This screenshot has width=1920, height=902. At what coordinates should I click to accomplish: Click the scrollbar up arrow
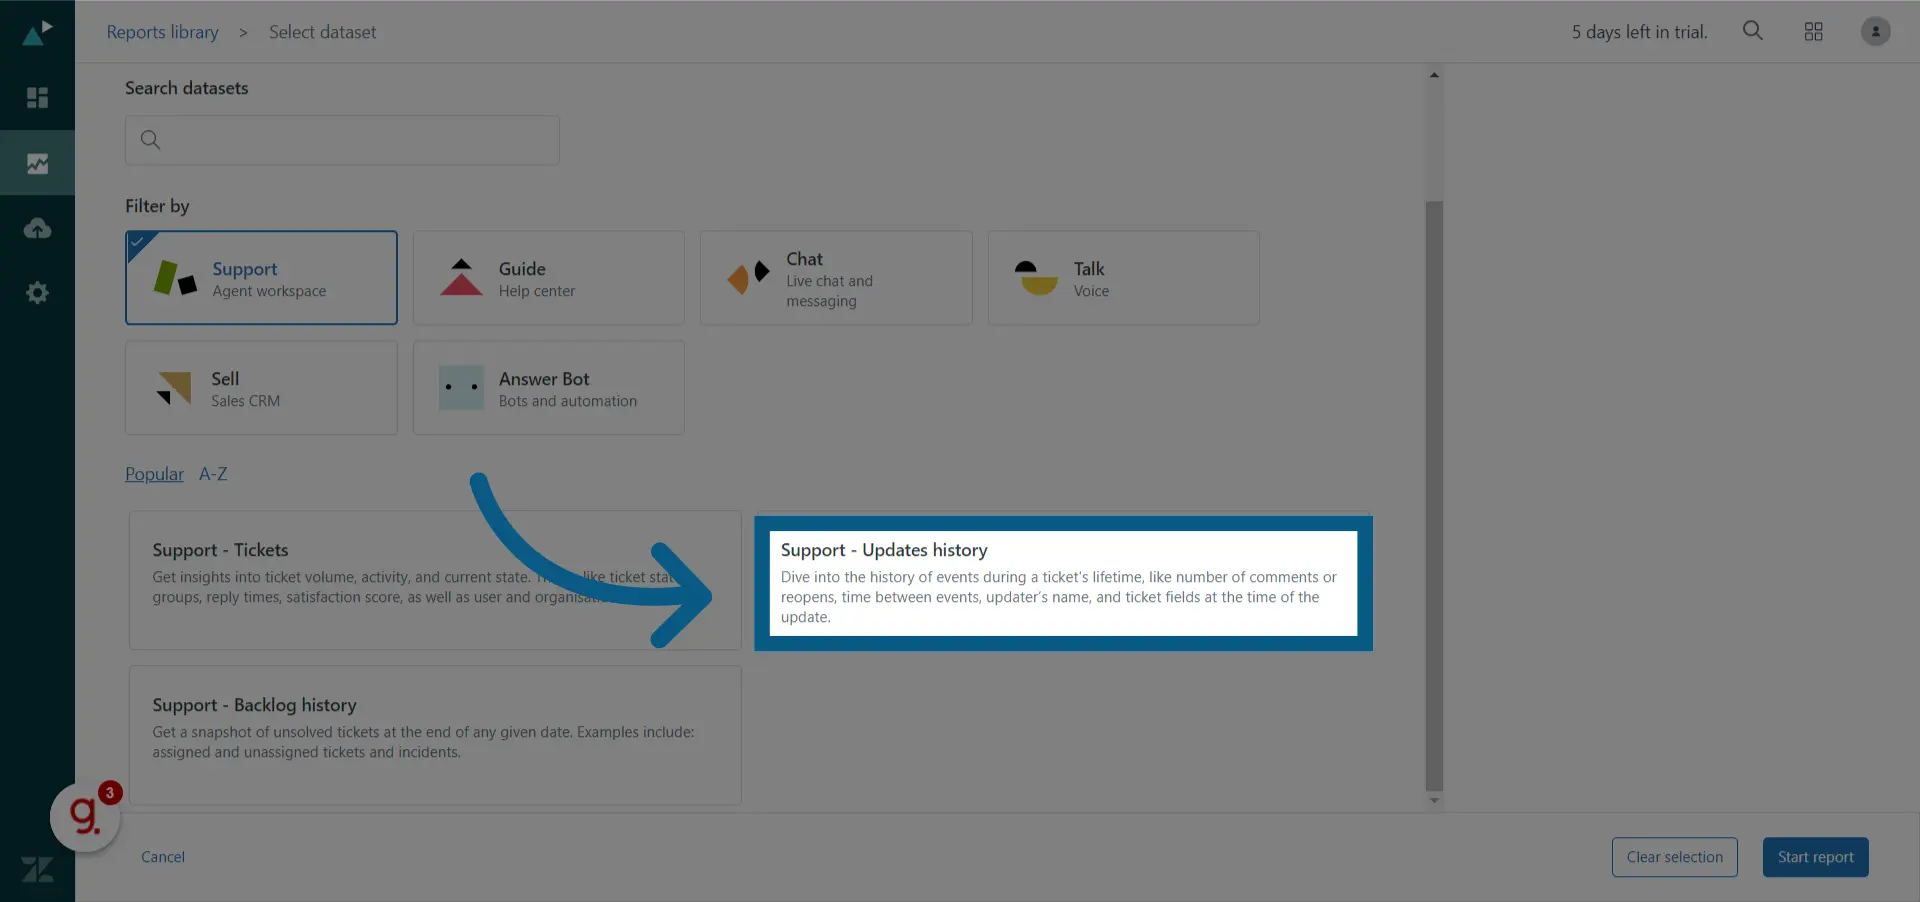[x=1434, y=75]
